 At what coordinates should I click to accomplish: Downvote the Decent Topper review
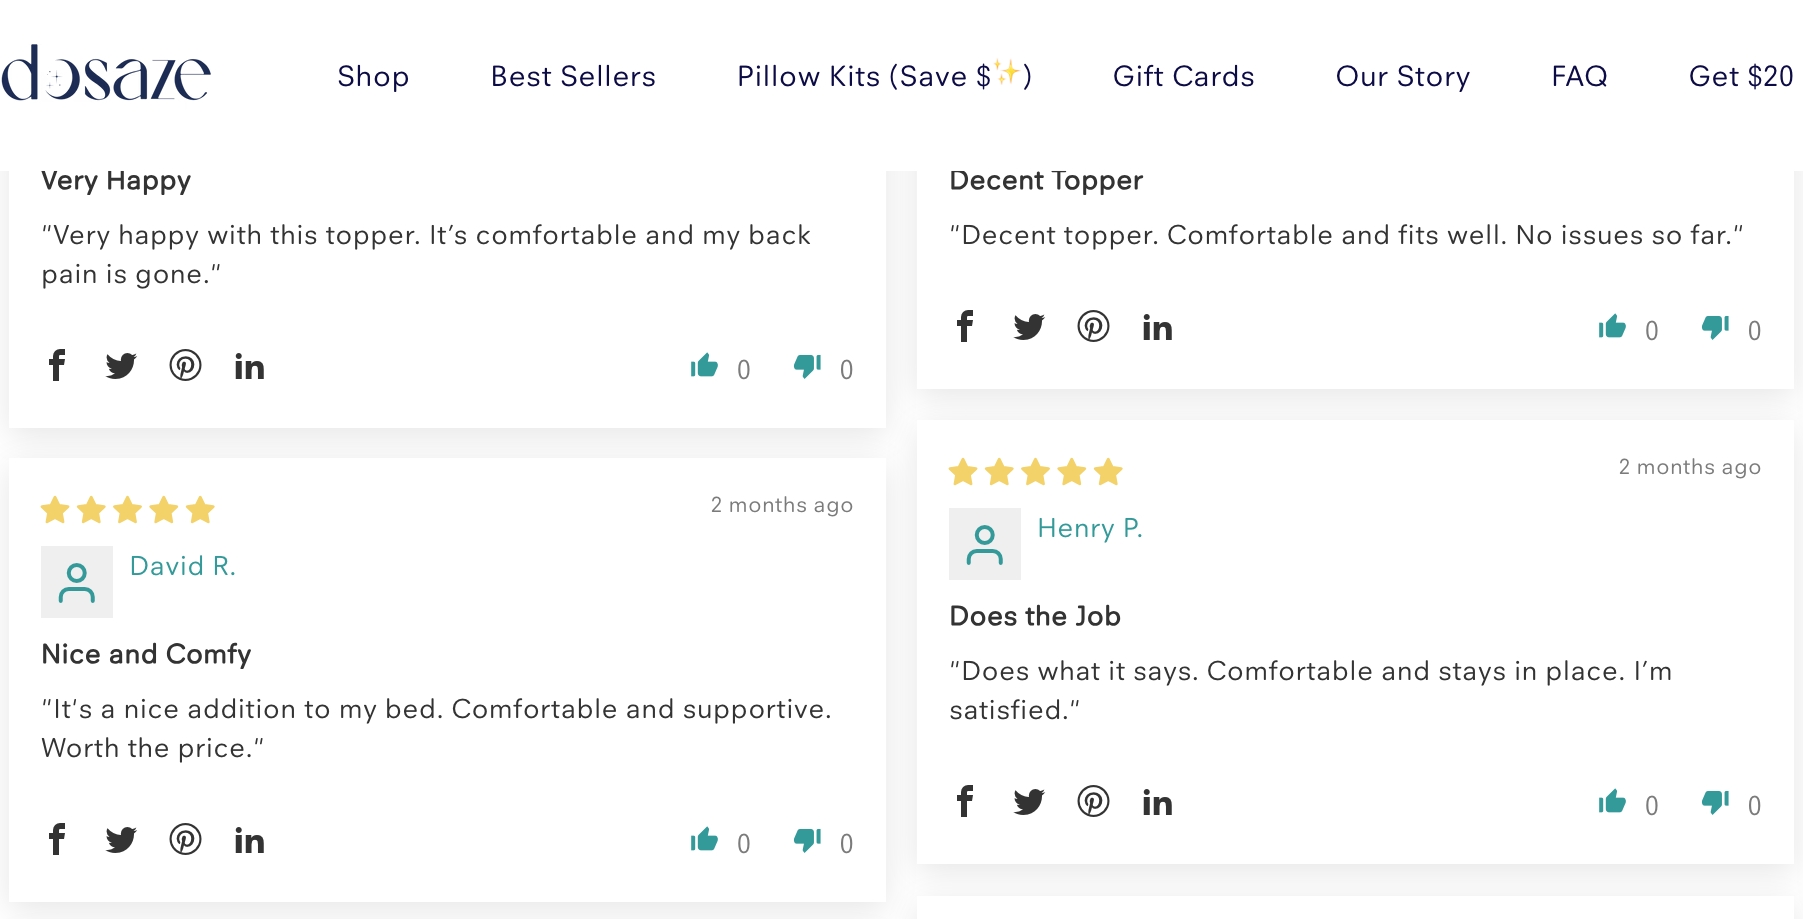point(1716,326)
